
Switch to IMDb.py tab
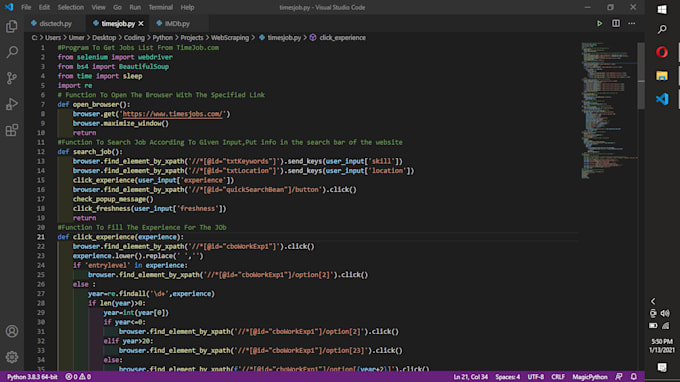(x=177, y=23)
